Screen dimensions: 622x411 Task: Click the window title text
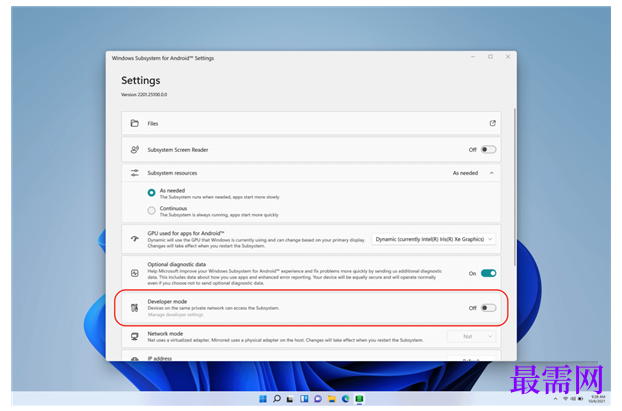(163, 58)
